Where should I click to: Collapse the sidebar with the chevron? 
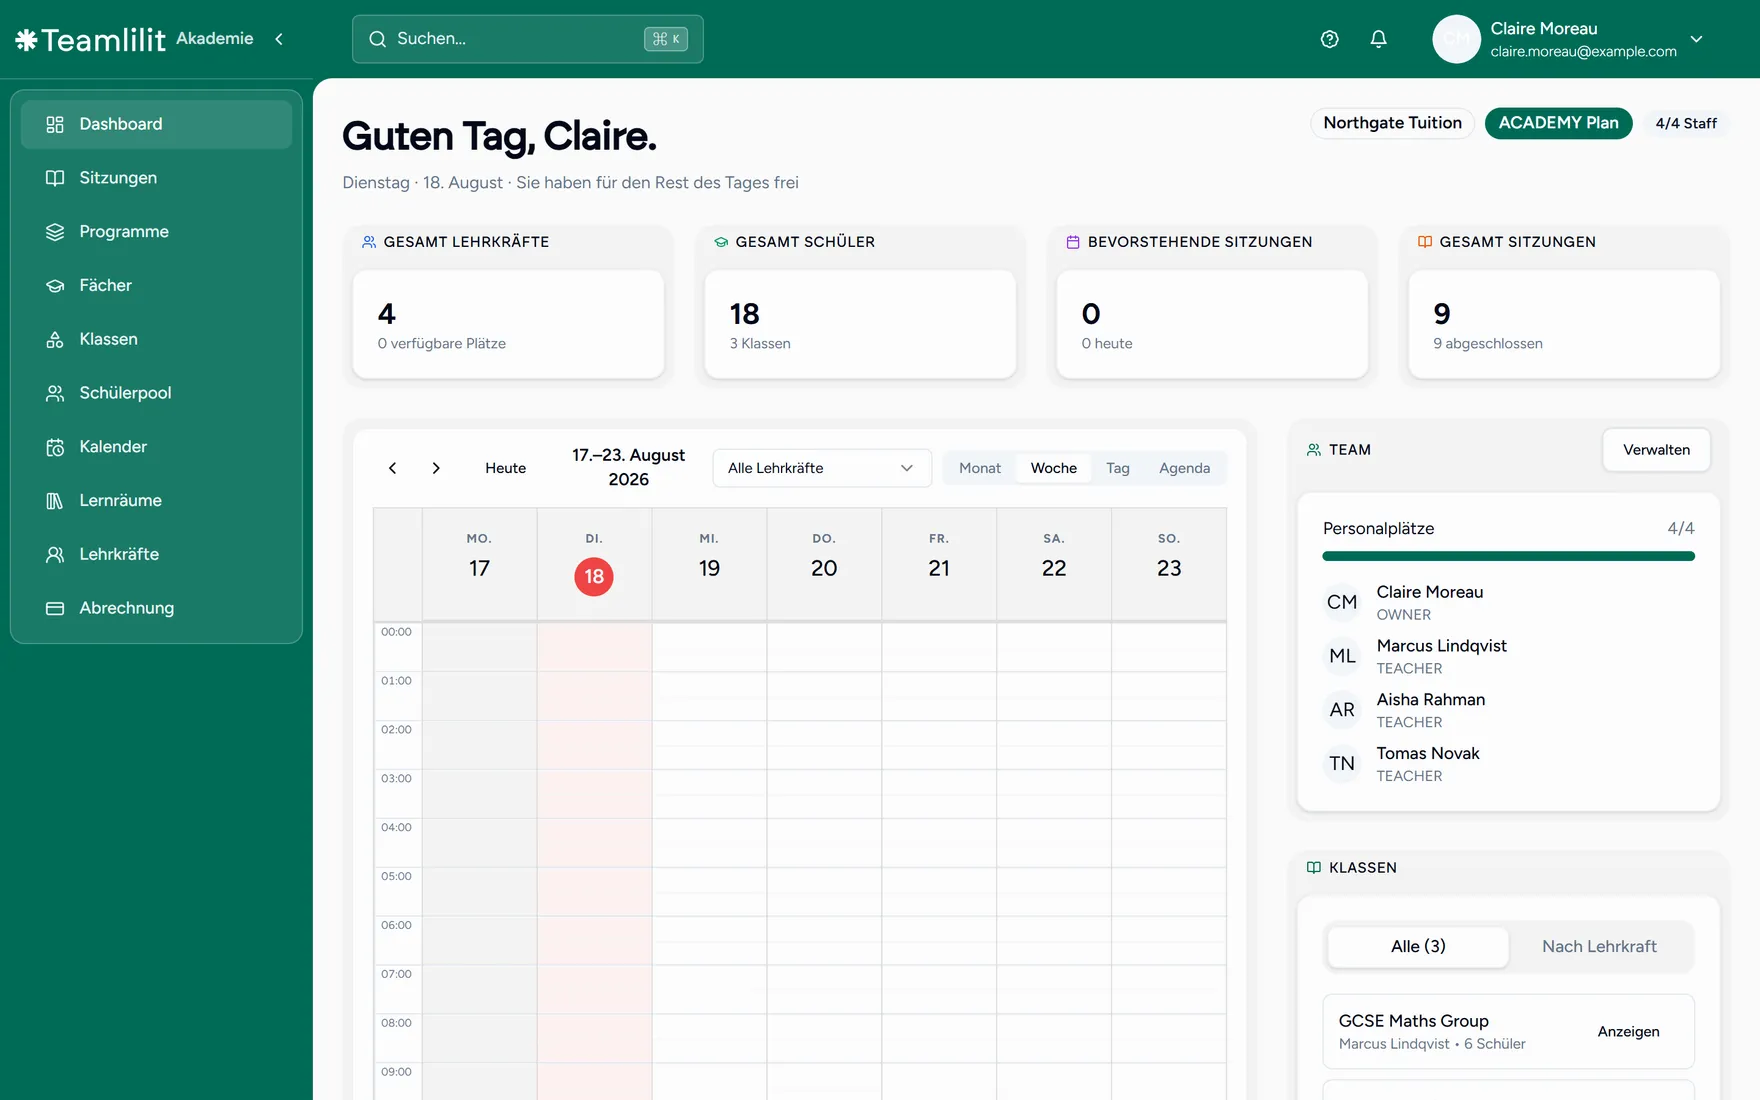tap(279, 39)
